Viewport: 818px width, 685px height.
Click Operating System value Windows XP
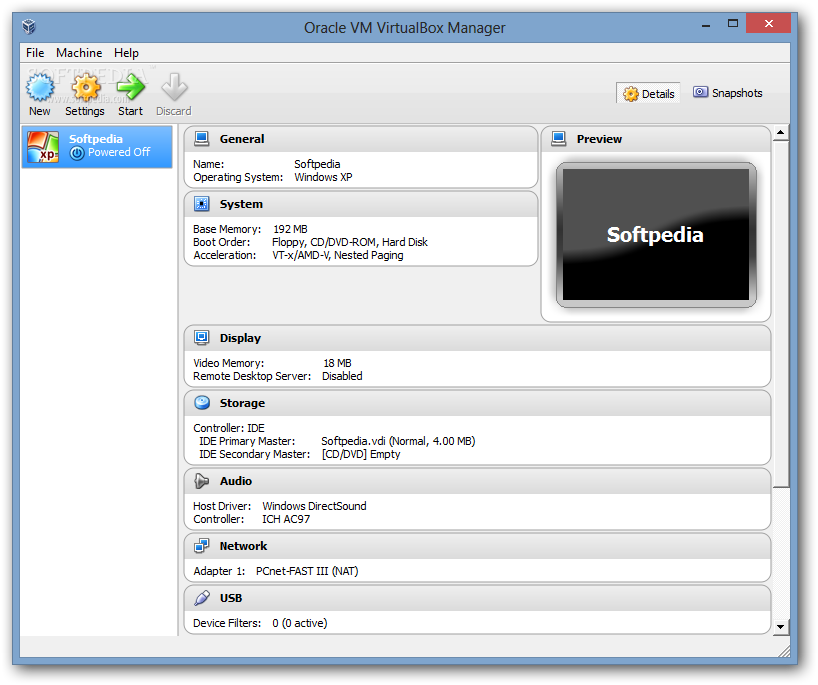point(323,177)
